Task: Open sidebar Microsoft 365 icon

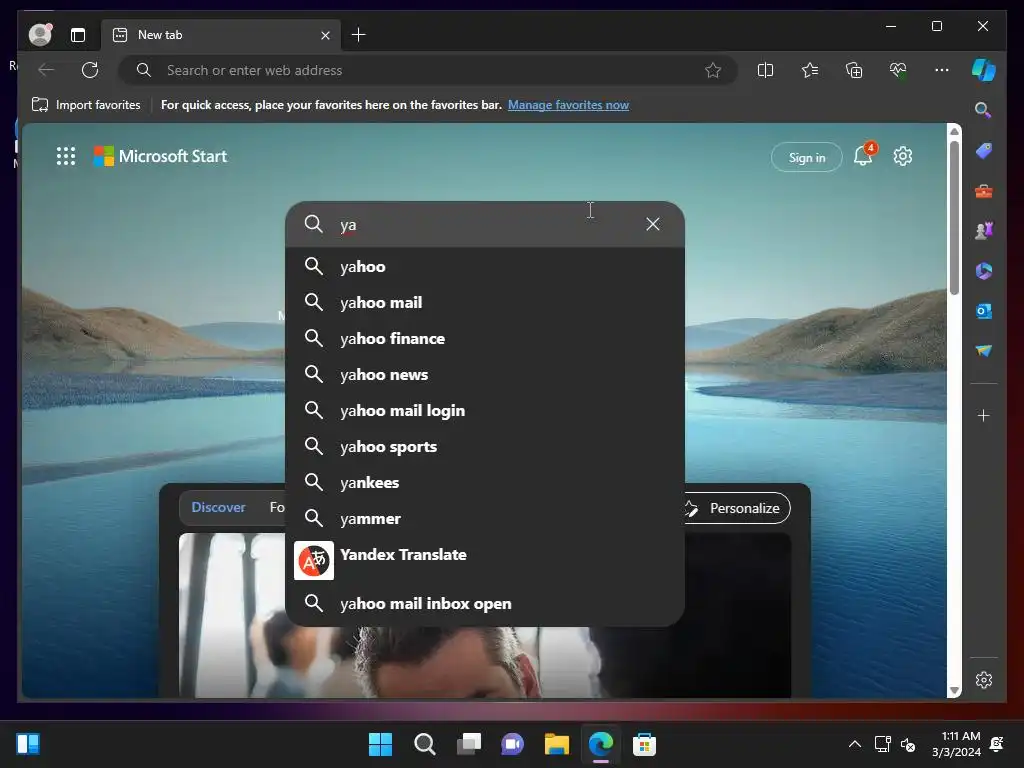Action: [x=984, y=271]
